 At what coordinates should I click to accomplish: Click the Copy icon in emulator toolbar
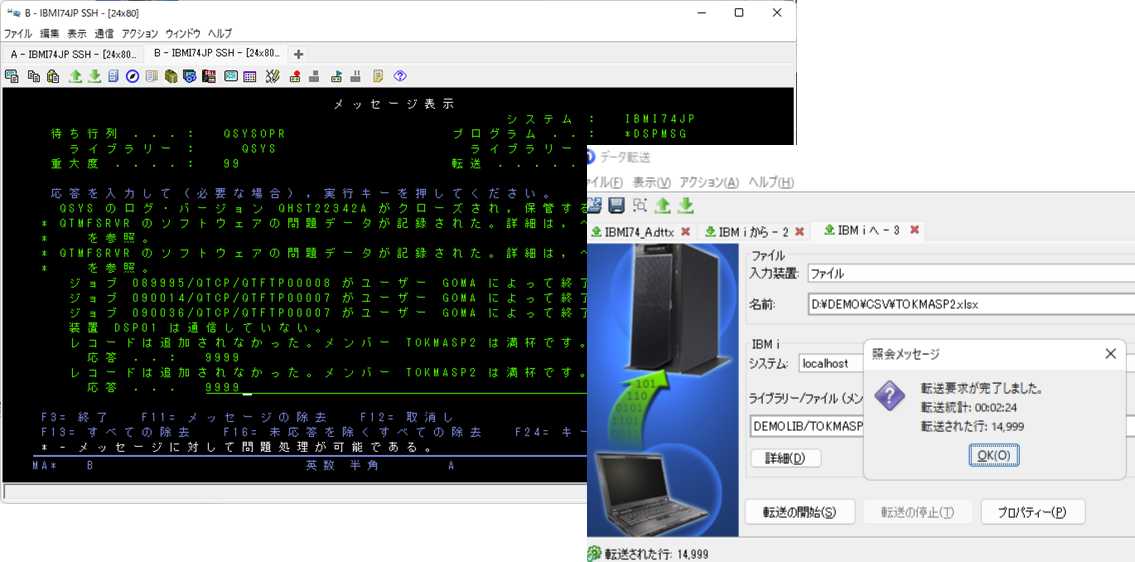click(33, 76)
